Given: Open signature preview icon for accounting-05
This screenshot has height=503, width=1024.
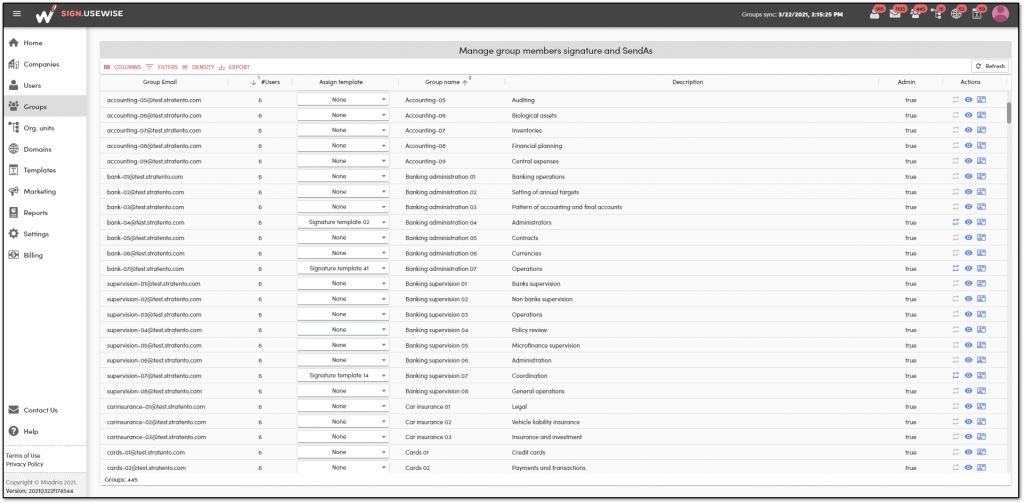Looking at the screenshot, I should (981, 100).
